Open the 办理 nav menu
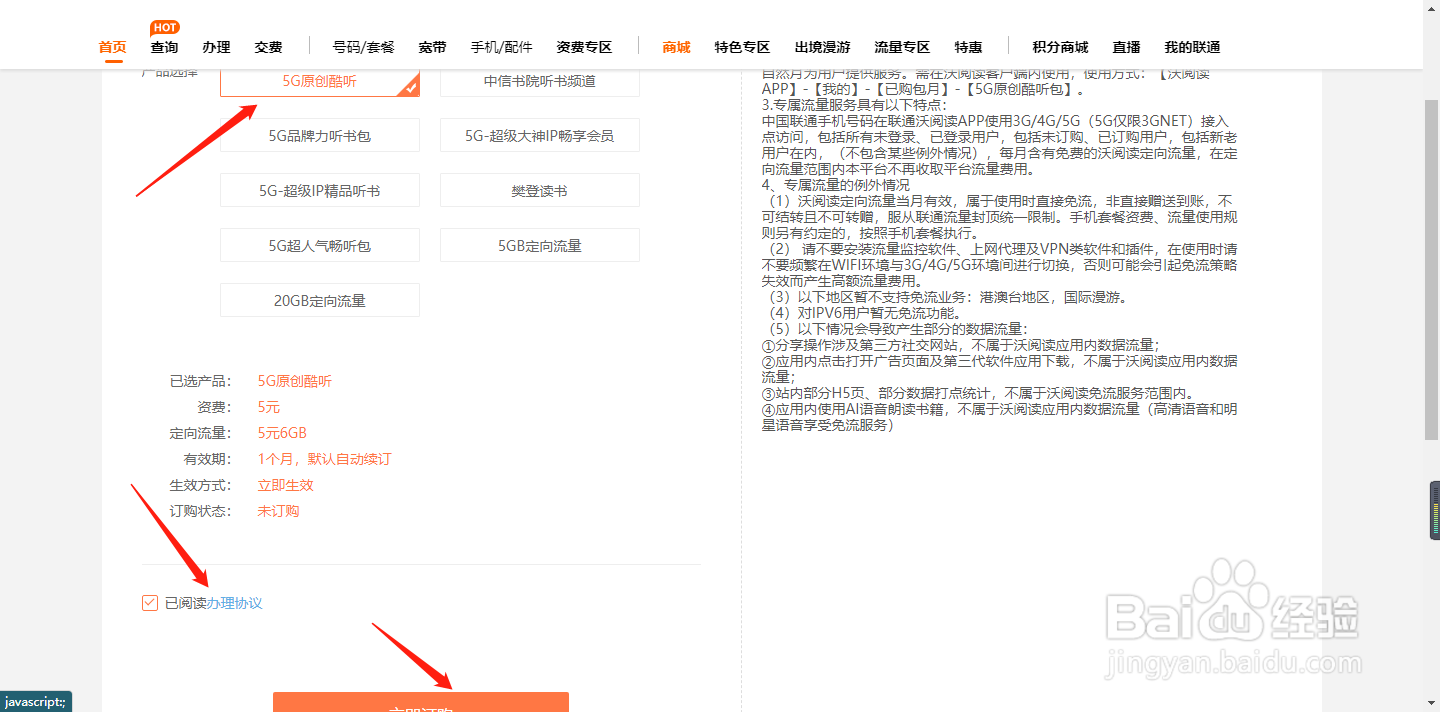 click(x=216, y=47)
